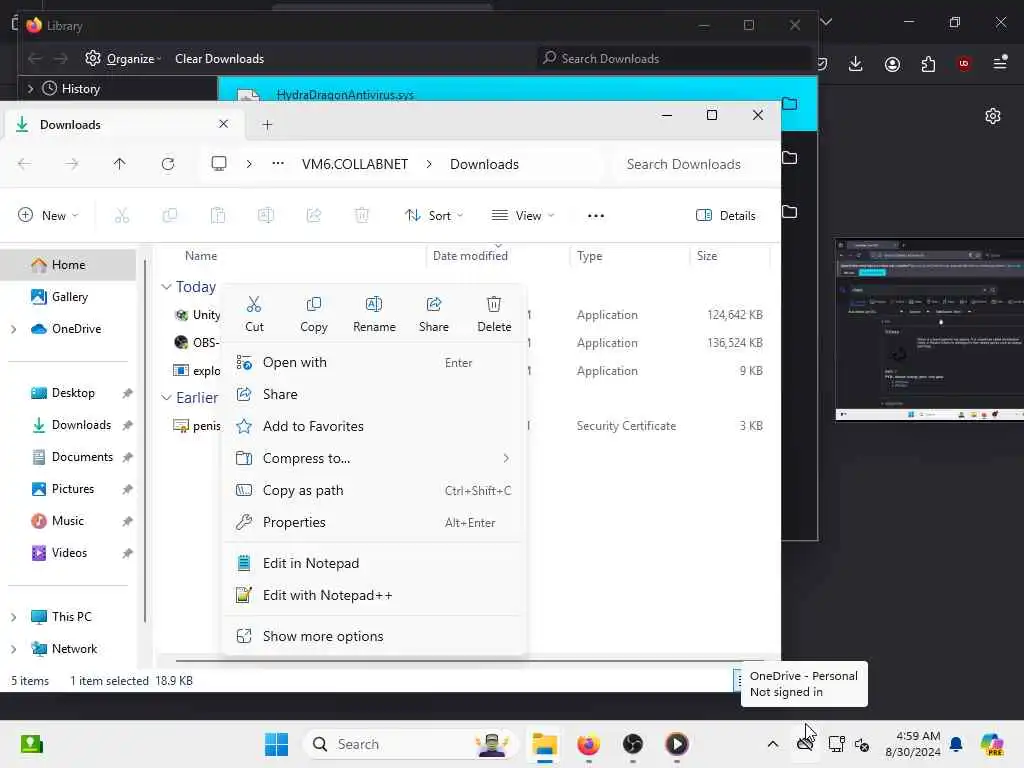Screen dimensions: 1024x768
Task: Click OBS Studio taskbar icon
Action: pyautogui.click(x=632, y=744)
